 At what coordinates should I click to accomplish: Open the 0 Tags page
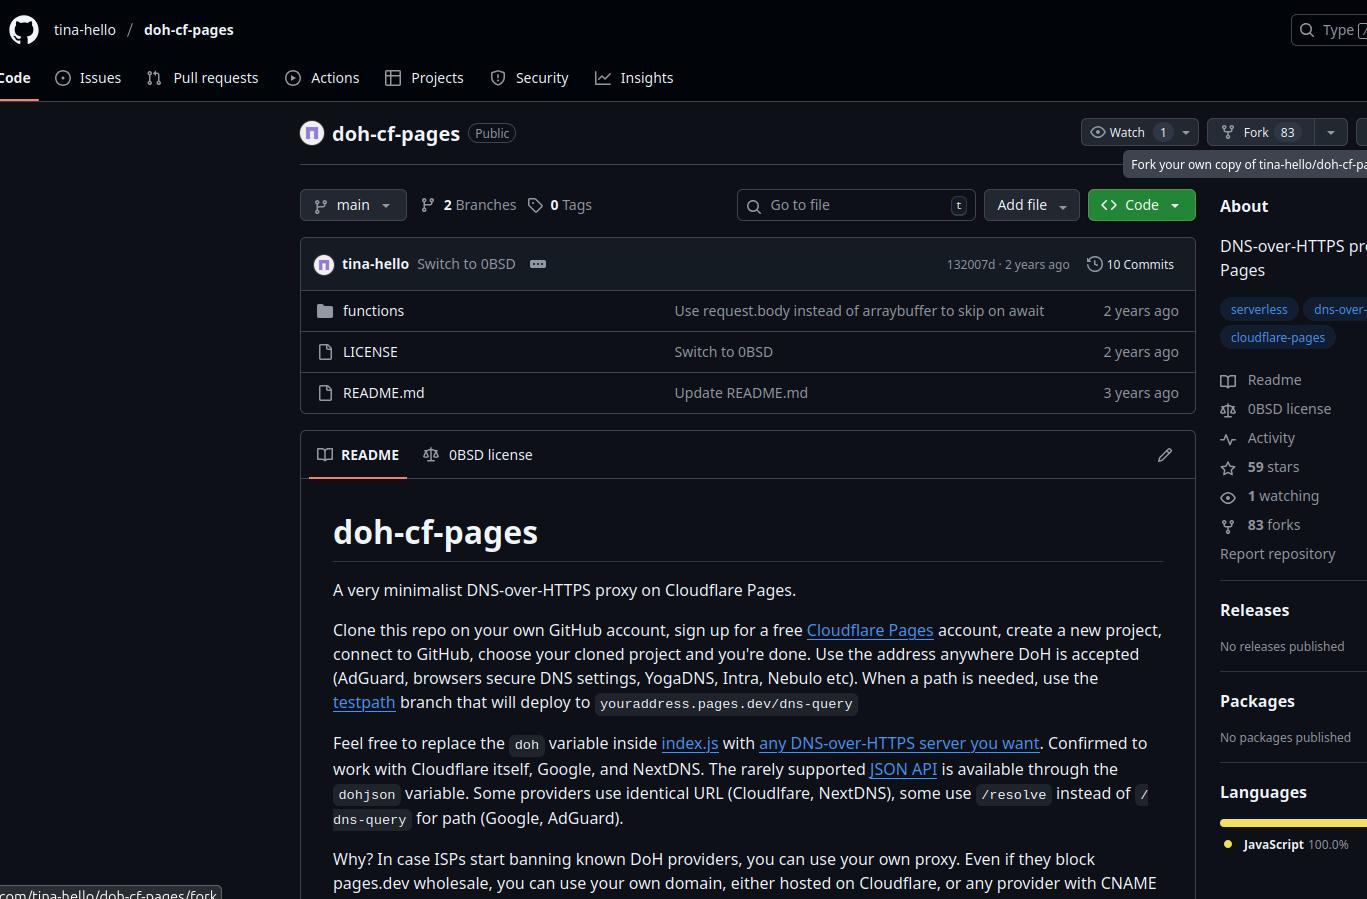(x=560, y=205)
